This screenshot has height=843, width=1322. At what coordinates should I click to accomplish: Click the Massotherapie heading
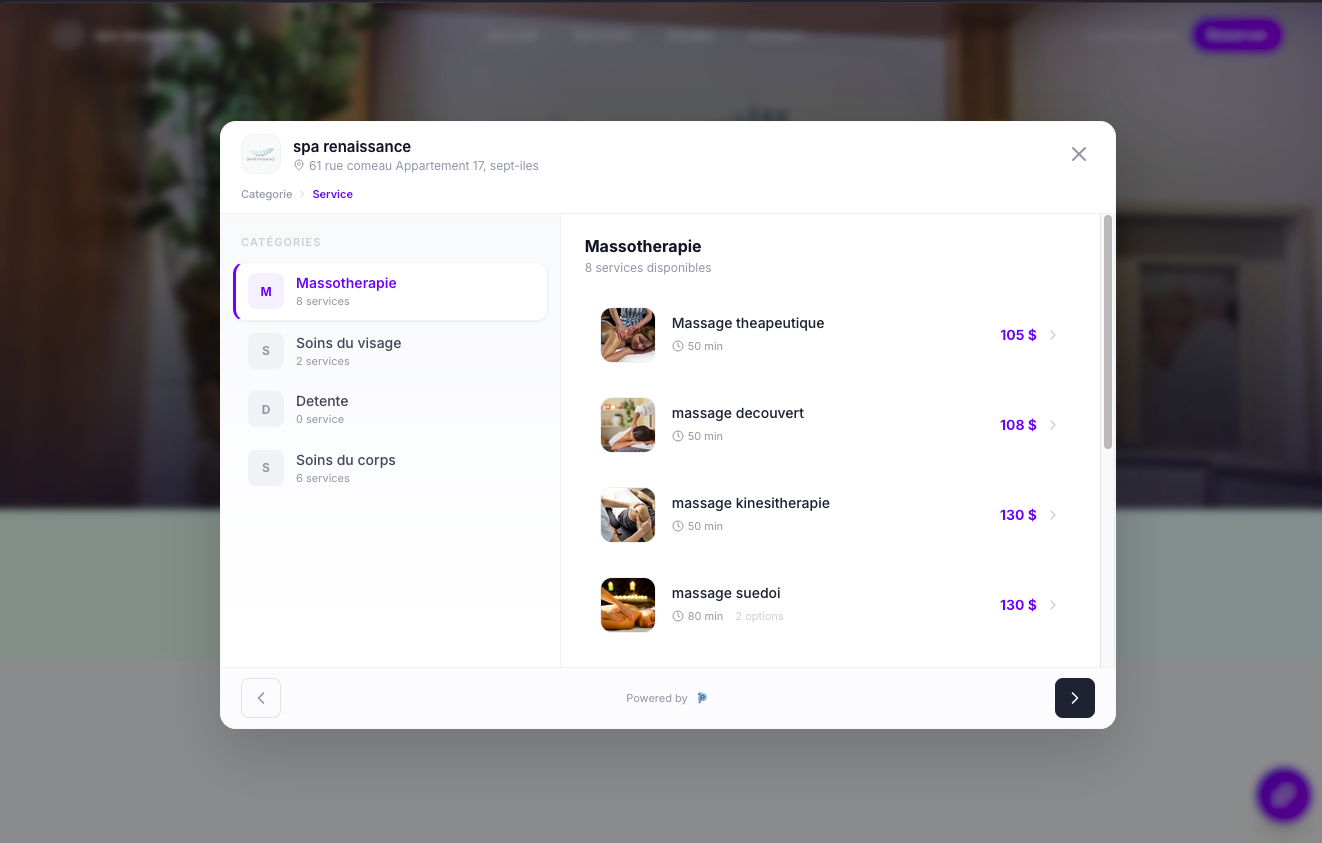[x=643, y=246]
